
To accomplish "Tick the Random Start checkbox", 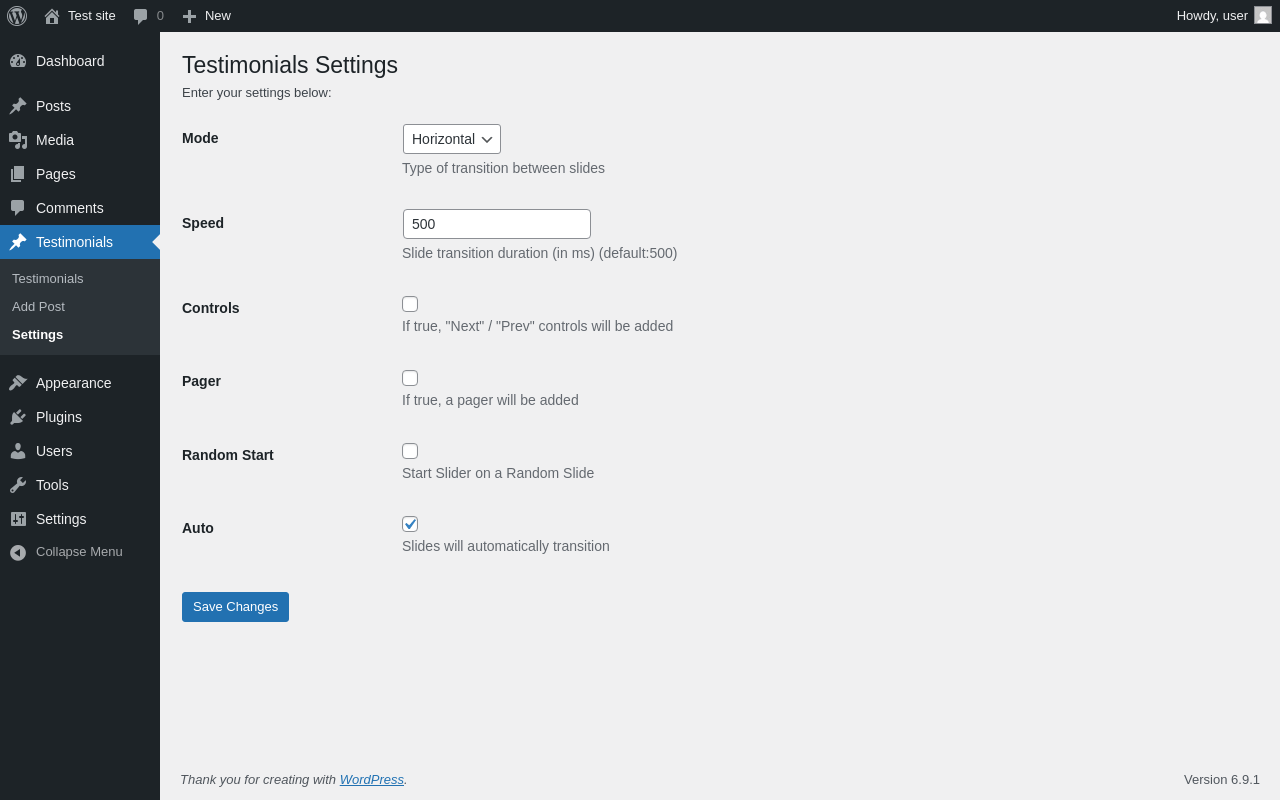I will (x=410, y=451).
